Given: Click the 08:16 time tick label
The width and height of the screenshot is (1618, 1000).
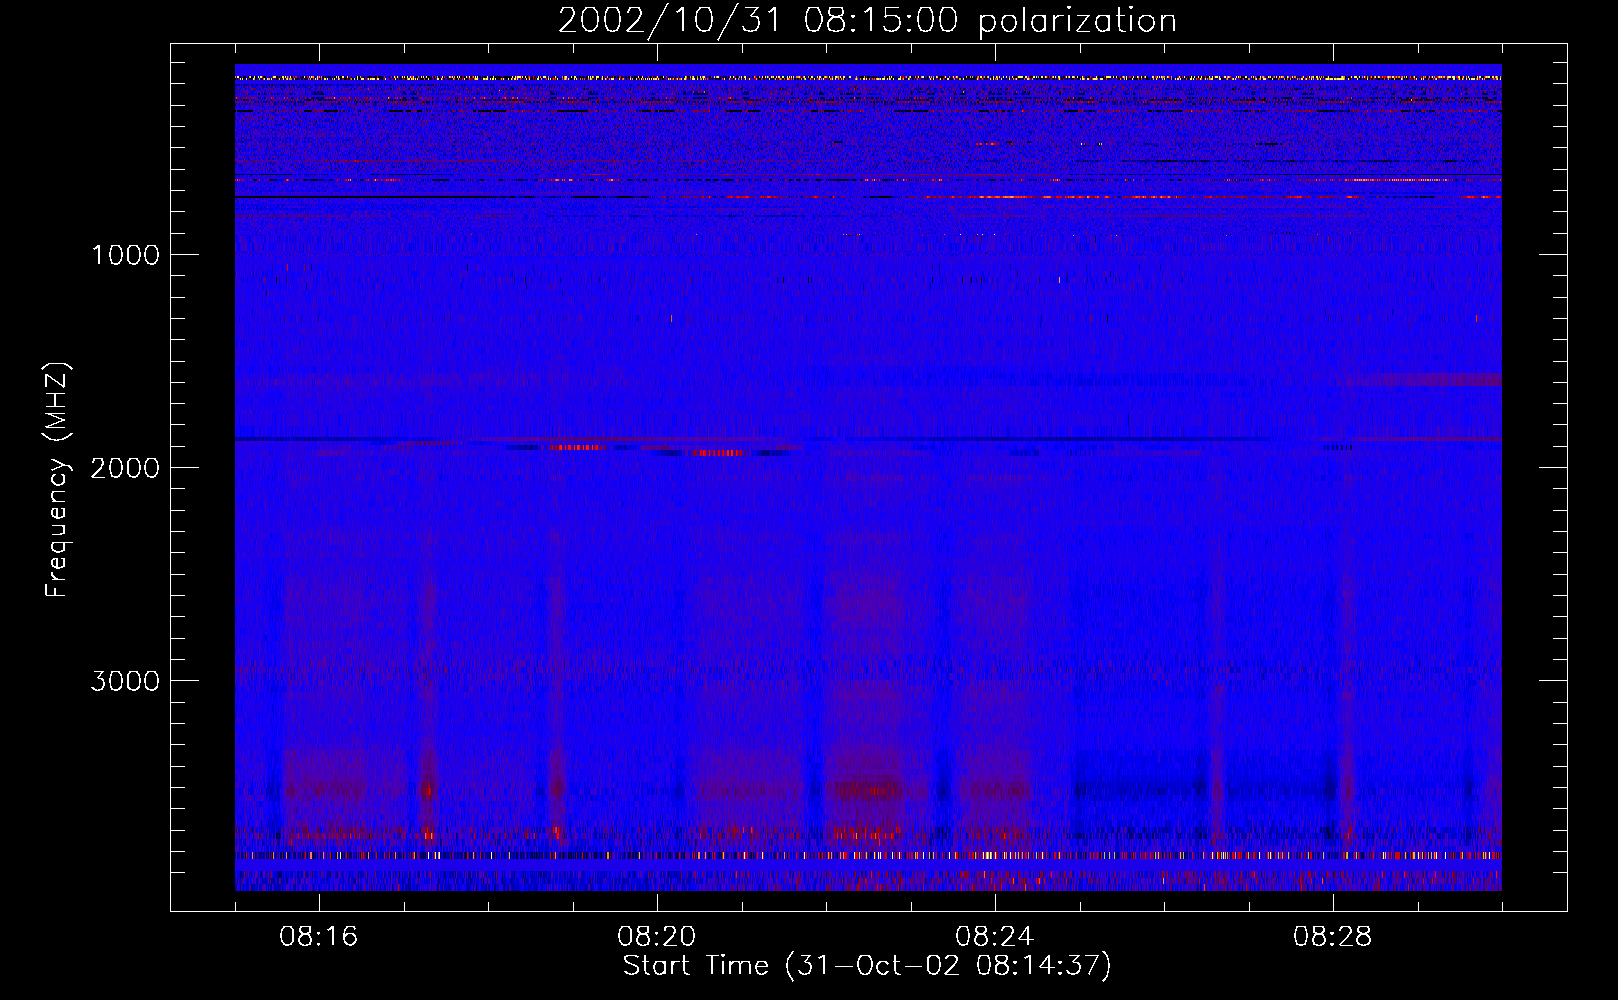Looking at the screenshot, I should [x=319, y=937].
